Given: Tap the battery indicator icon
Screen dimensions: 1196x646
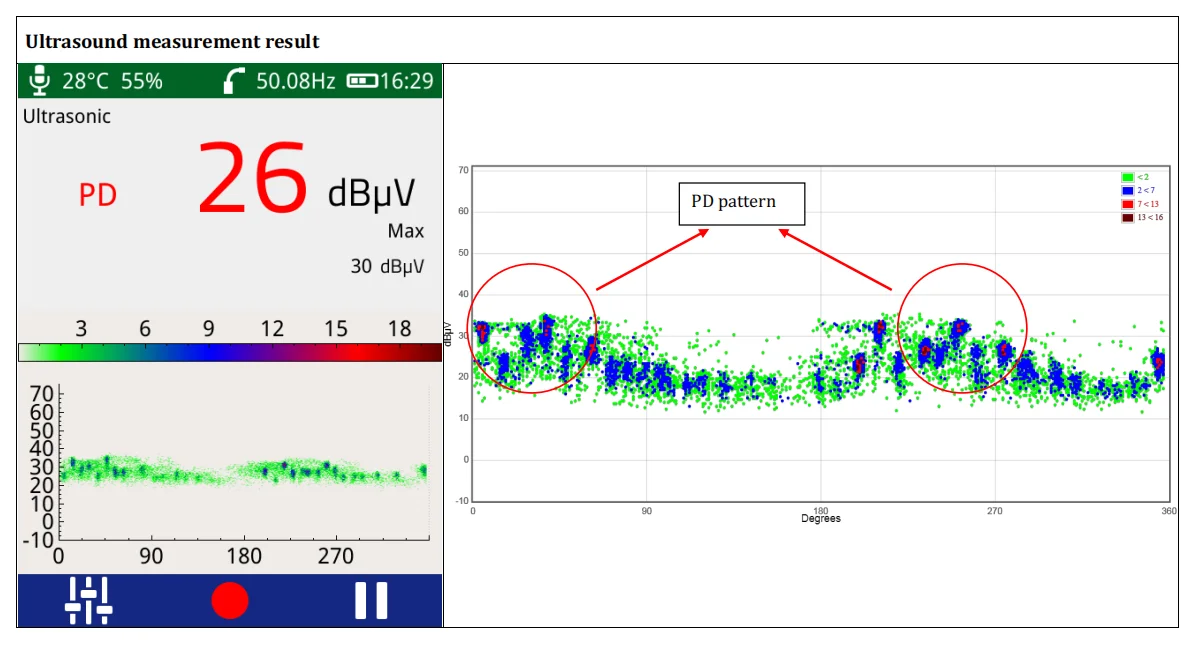Looking at the screenshot, I should [363, 79].
